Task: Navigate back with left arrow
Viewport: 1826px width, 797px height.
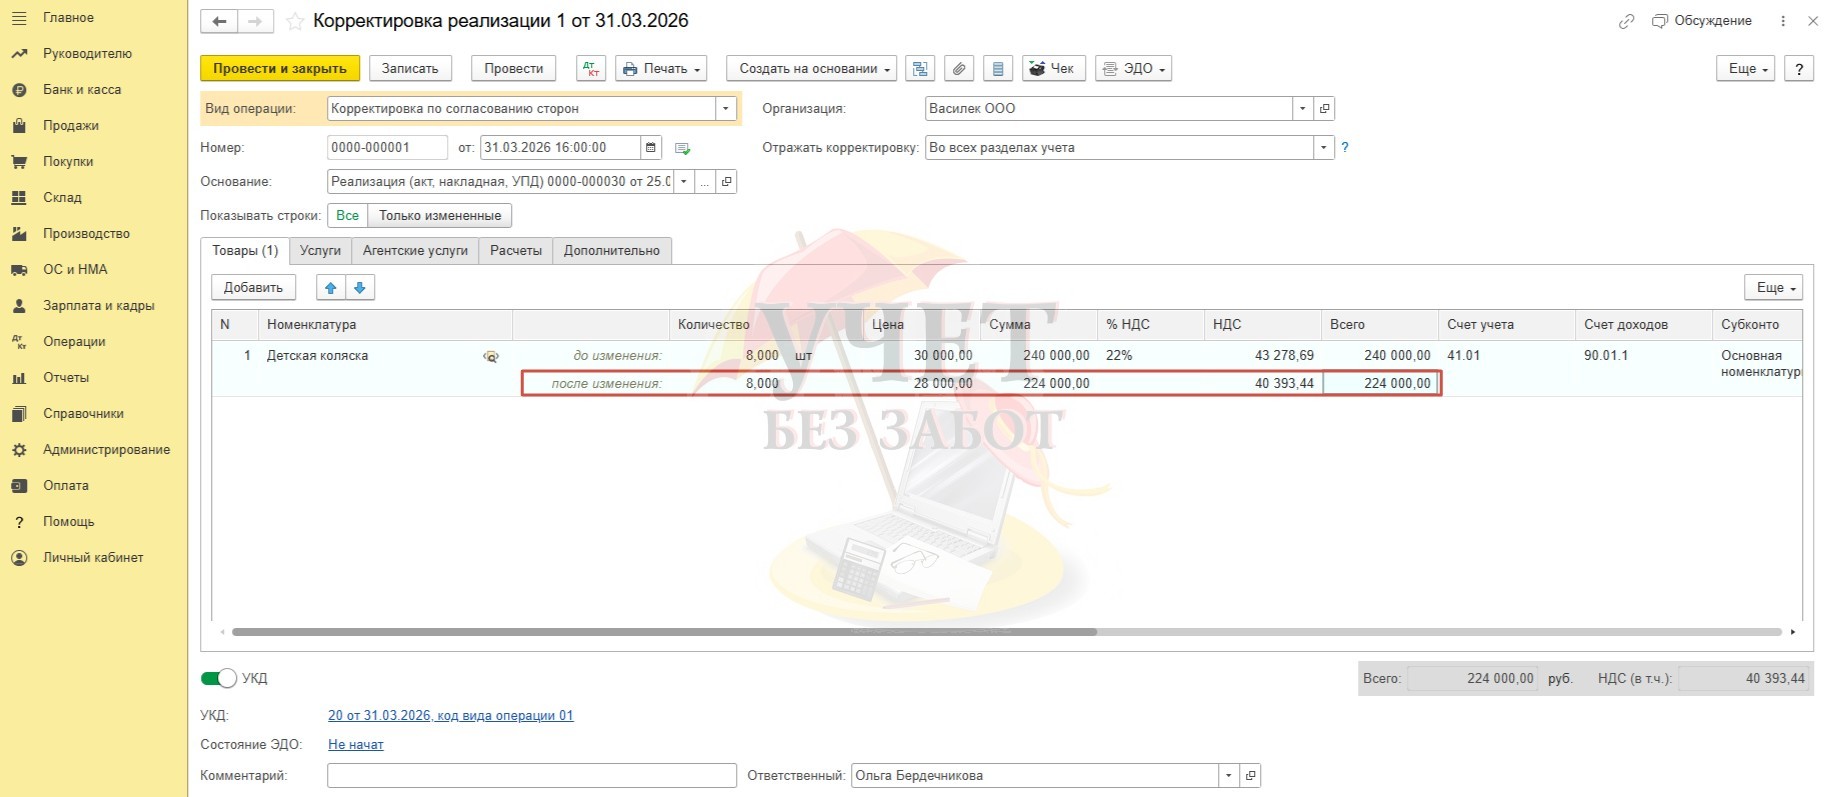Action: point(219,21)
